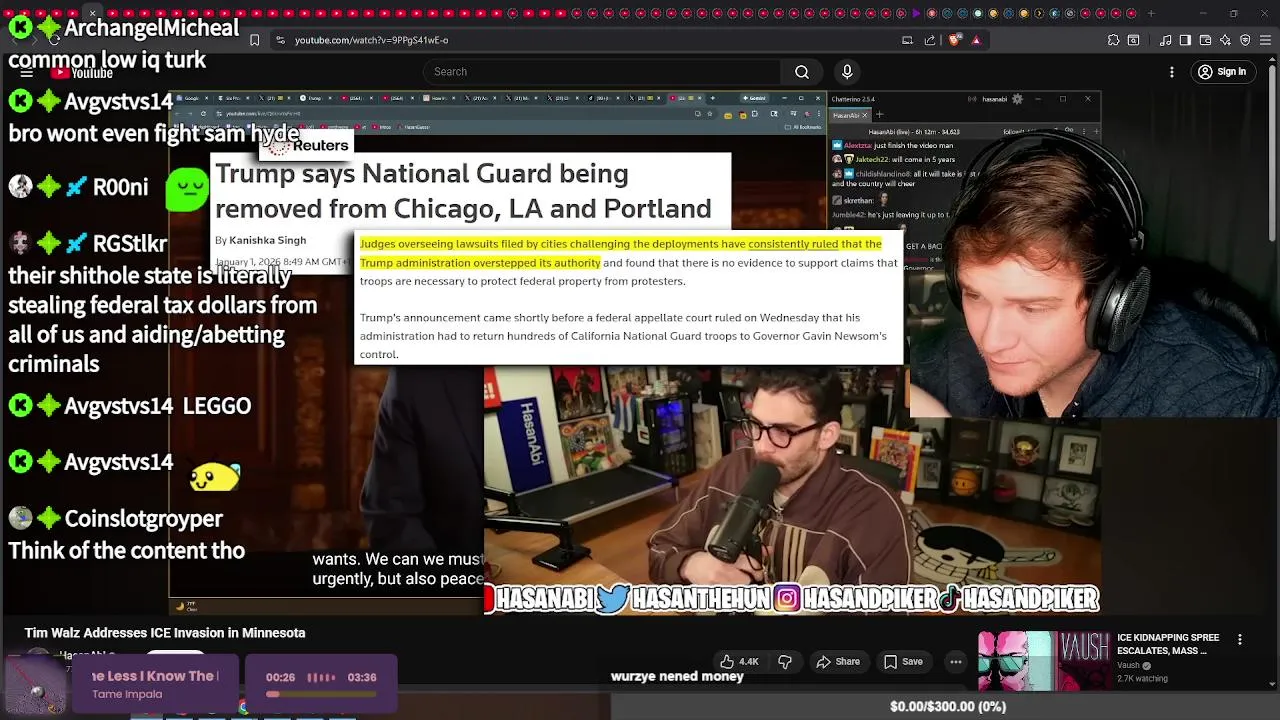This screenshot has width=1280, height=720.
Task: Seek the Tame Impala song progress bar
Action: (x=321, y=693)
